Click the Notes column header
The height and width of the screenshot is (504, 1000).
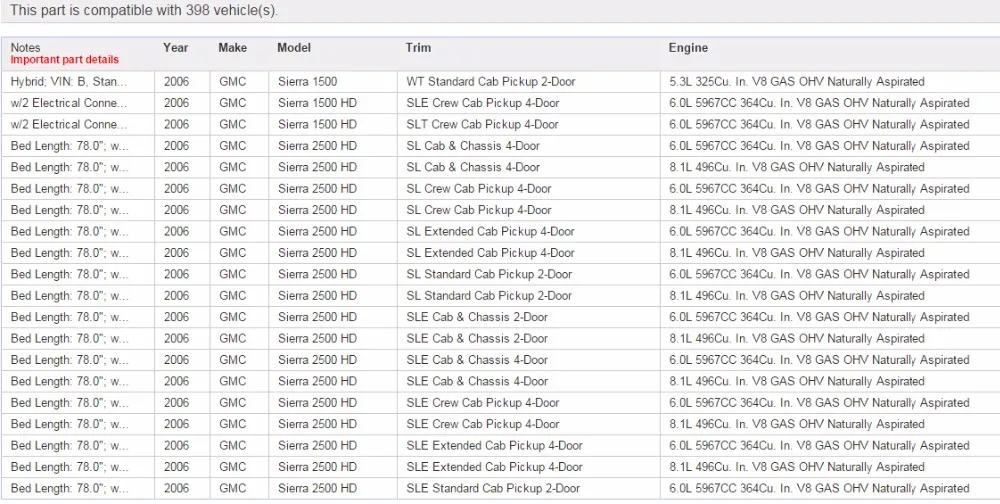(x=26, y=48)
